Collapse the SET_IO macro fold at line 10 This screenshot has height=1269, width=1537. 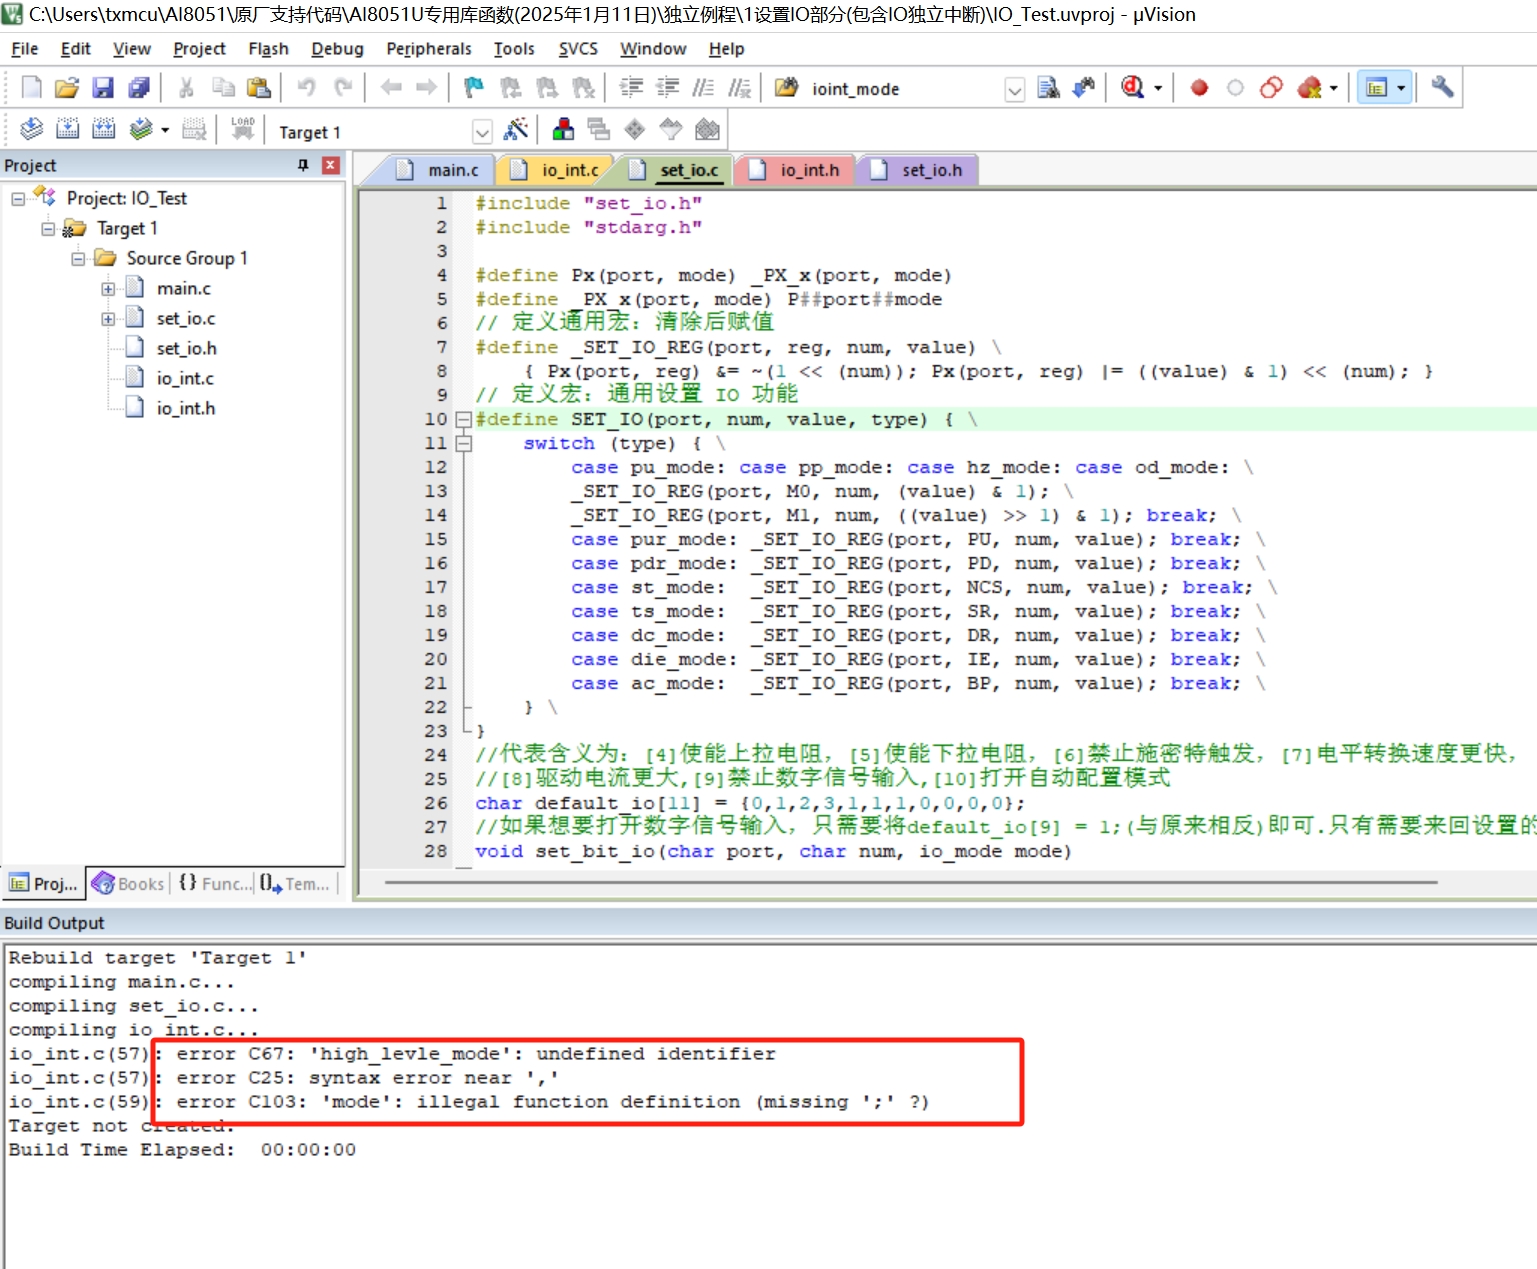(x=463, y=419)
